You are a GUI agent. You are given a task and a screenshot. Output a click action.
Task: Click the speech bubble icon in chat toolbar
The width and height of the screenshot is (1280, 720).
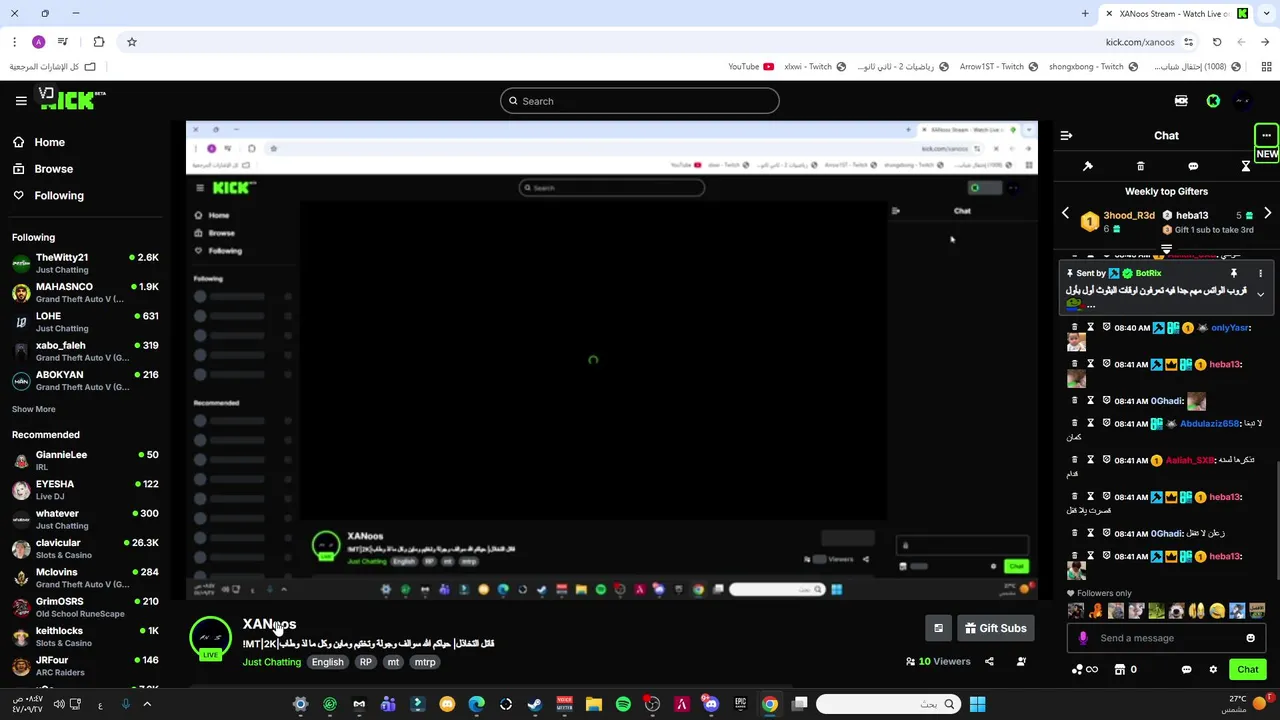point(1193,166)
